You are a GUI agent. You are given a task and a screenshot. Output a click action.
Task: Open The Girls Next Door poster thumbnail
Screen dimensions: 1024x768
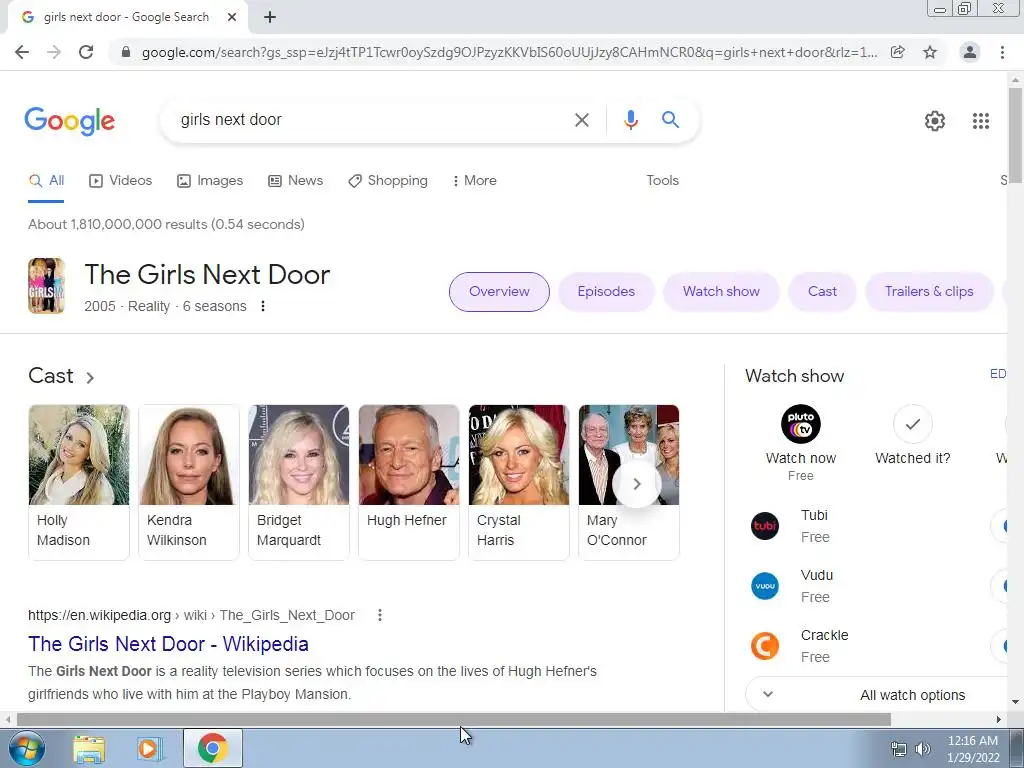[46, 286]
